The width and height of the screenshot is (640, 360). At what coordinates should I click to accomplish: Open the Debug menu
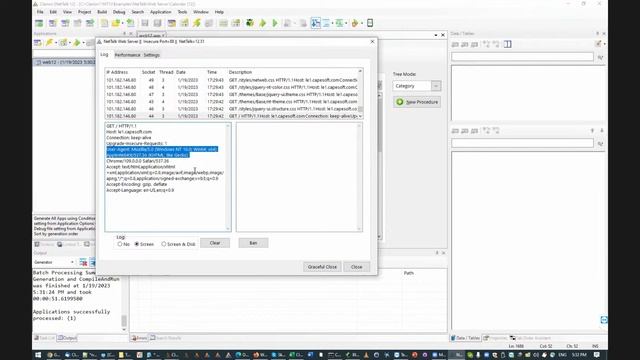(x=119, y=12)
